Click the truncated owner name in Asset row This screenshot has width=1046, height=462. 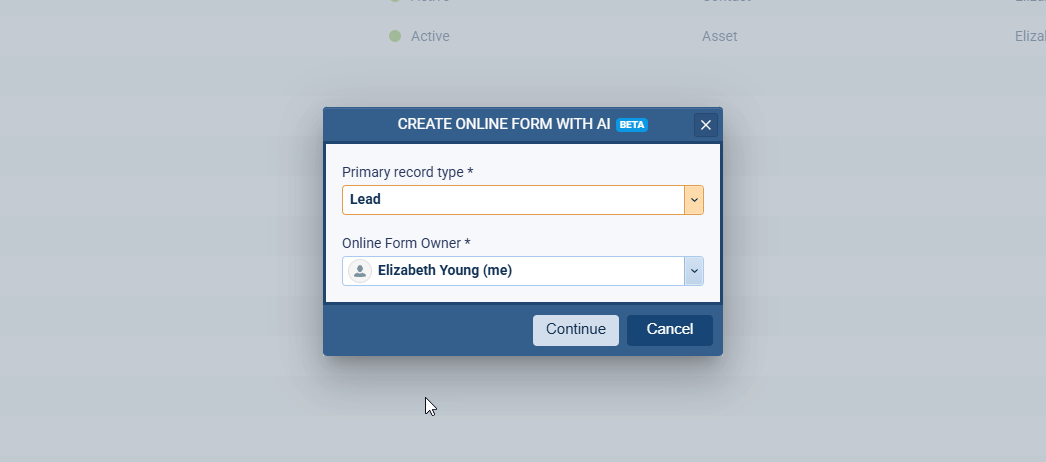click(1030, 36)
